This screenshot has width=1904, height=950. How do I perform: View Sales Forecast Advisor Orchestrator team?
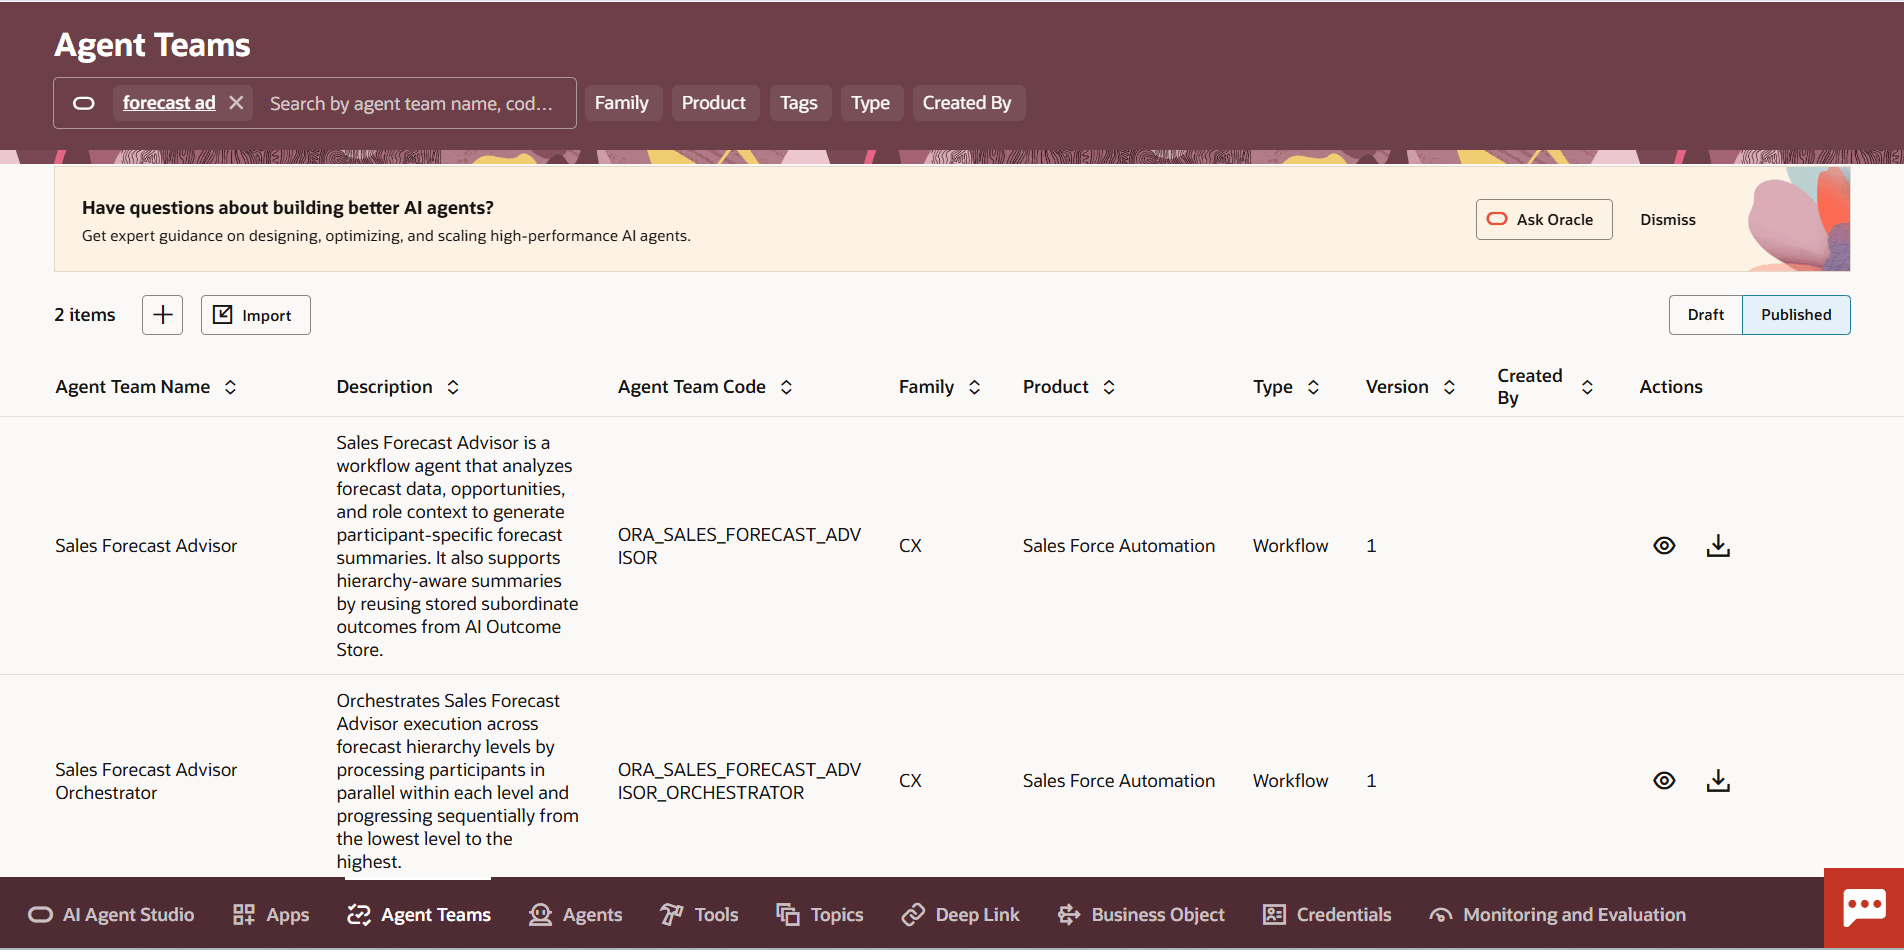(x=1664, y=781)
